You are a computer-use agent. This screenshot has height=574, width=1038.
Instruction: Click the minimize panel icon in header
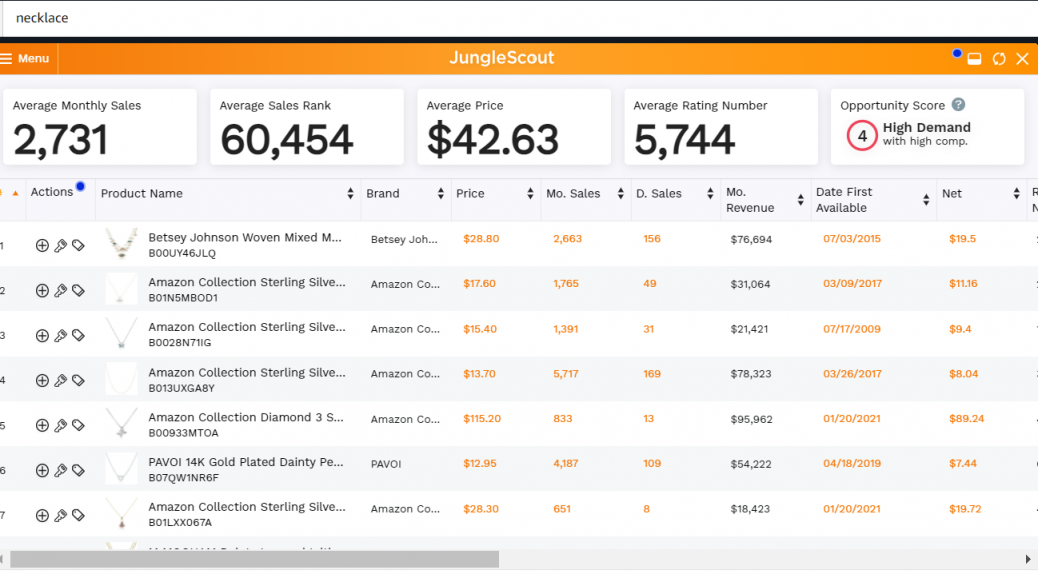tap(974, 59)
